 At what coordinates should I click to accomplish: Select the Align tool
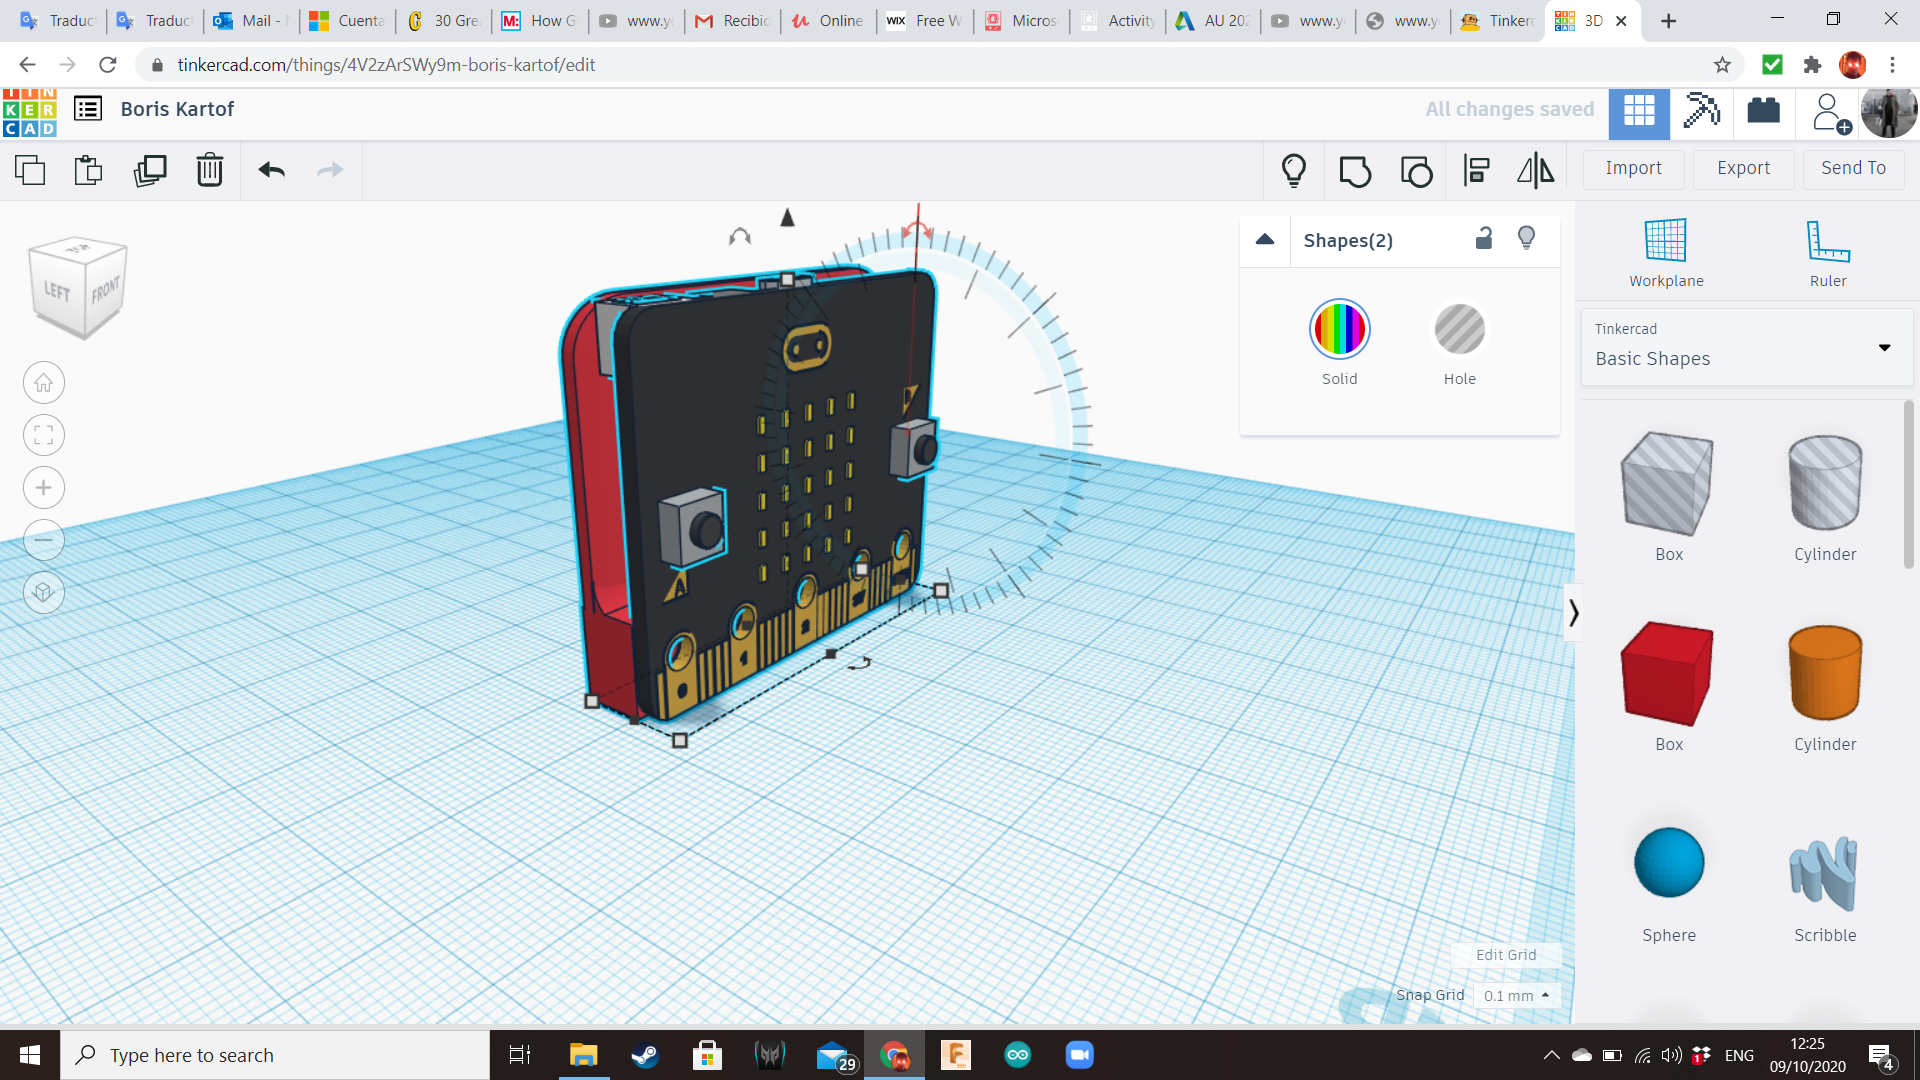tap(1477, 170)
